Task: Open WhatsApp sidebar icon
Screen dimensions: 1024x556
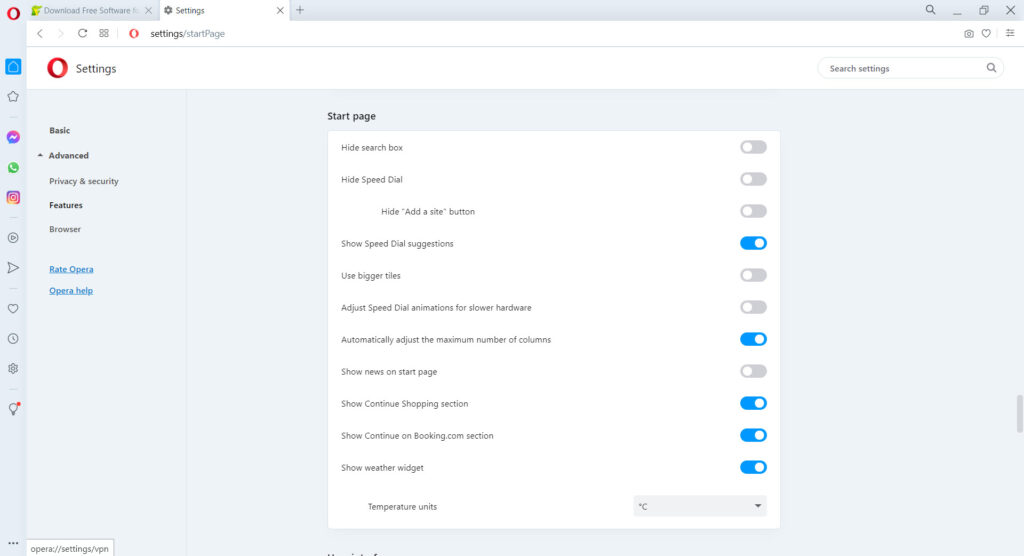Action: pos(13,168)
